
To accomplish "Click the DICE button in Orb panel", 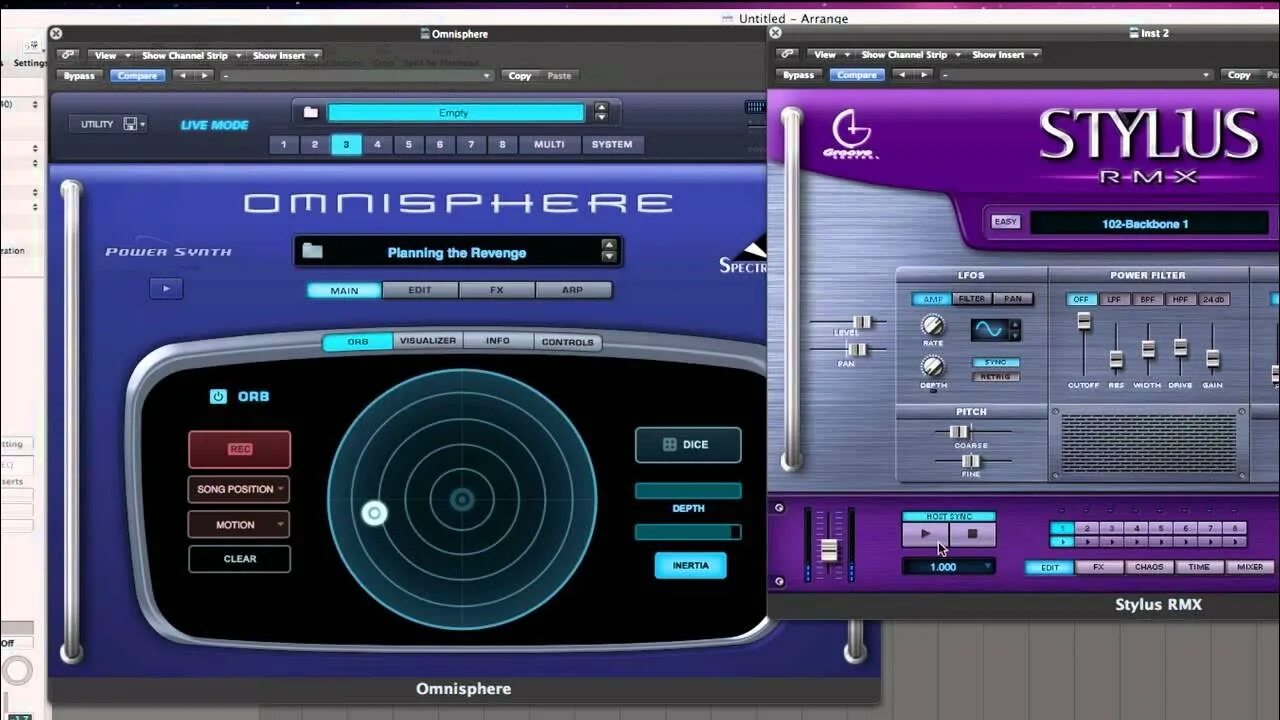I will click(688, 445).
